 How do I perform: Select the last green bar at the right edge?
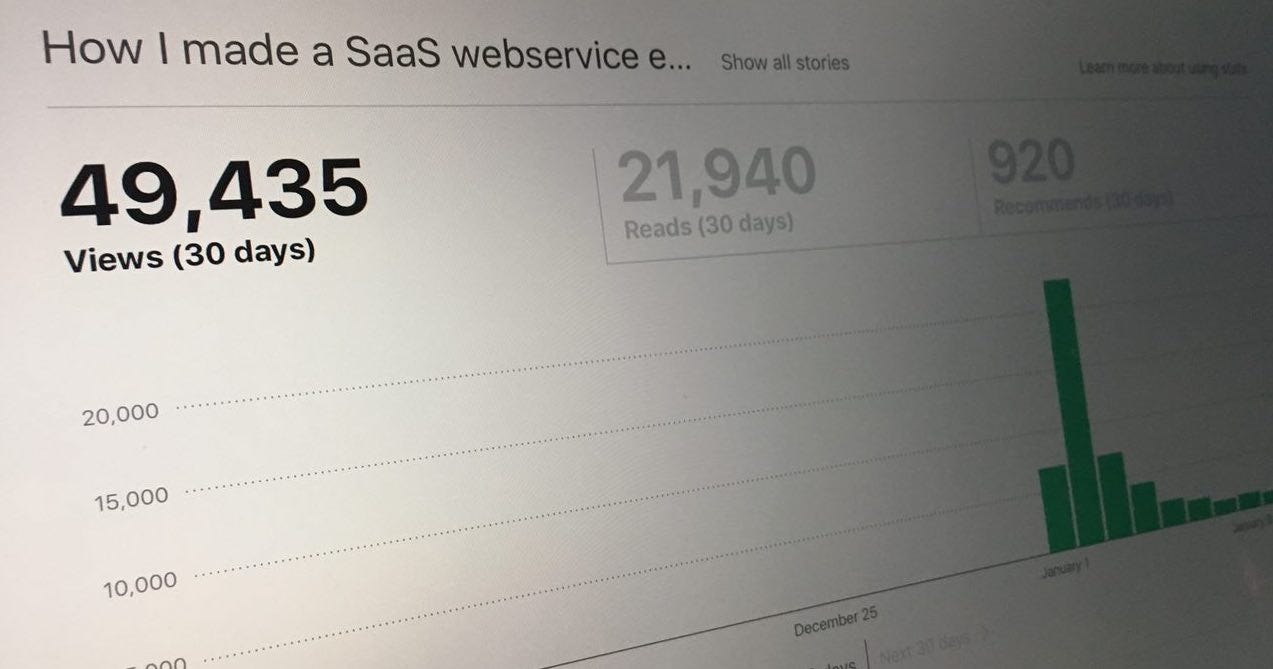[1265, 498]
